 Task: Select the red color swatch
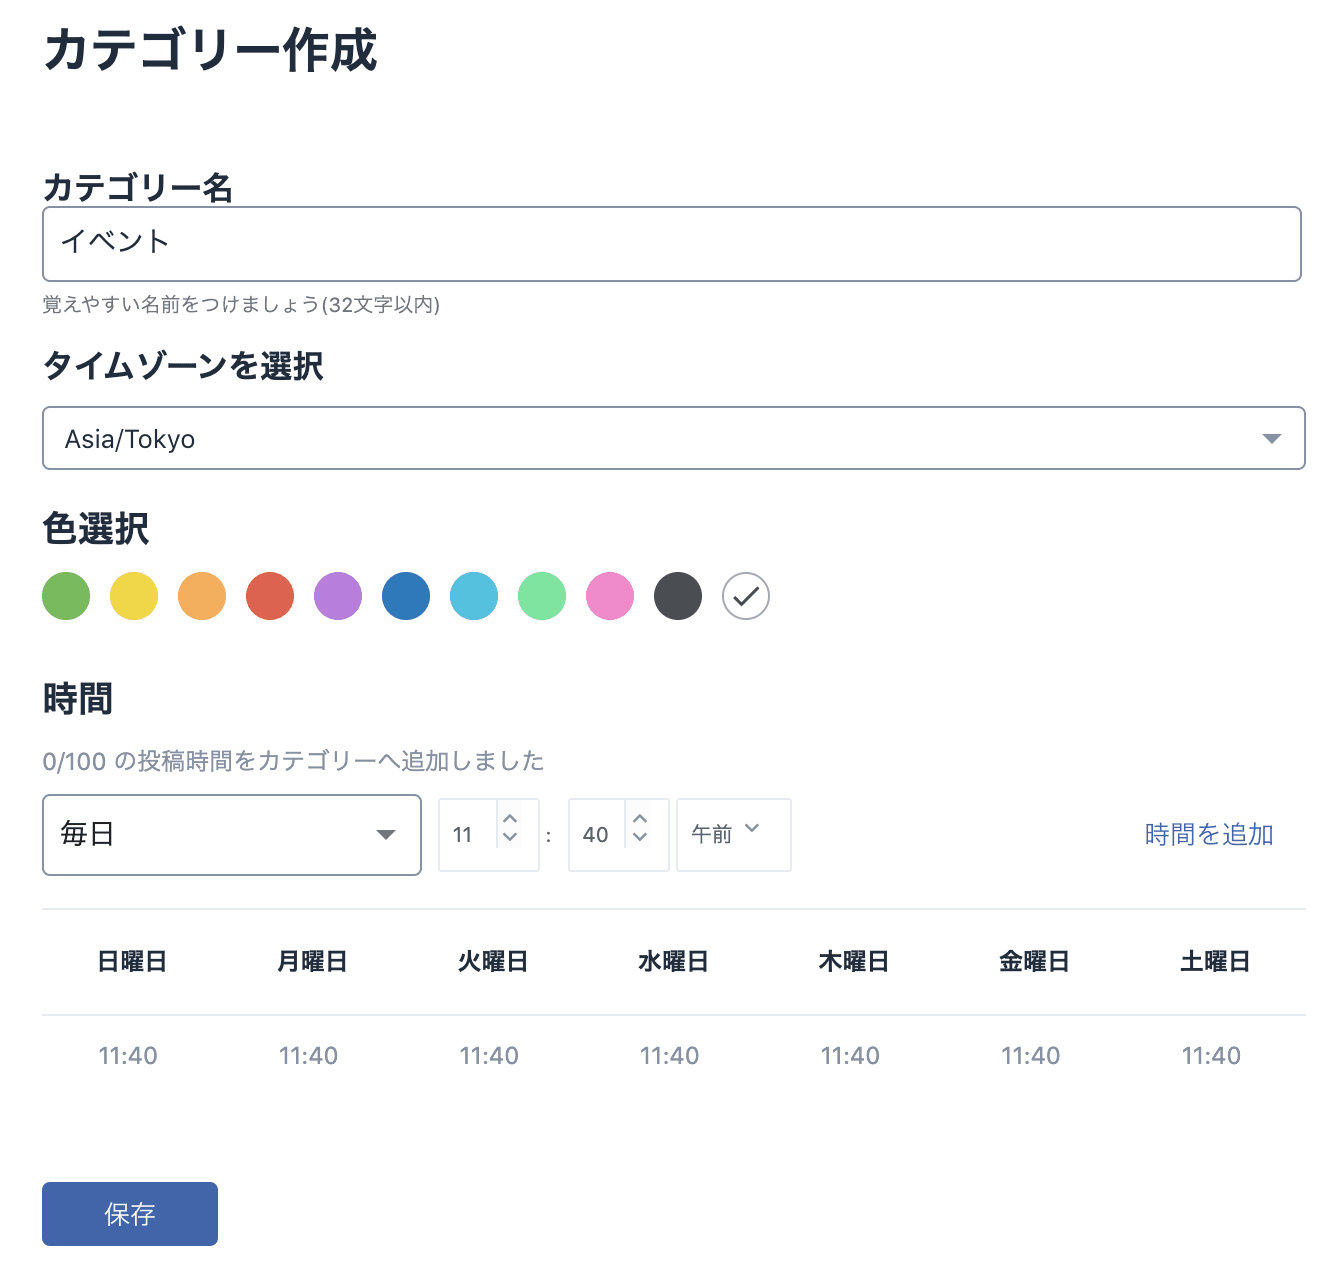pyautogui.click(x=270, y=596)
